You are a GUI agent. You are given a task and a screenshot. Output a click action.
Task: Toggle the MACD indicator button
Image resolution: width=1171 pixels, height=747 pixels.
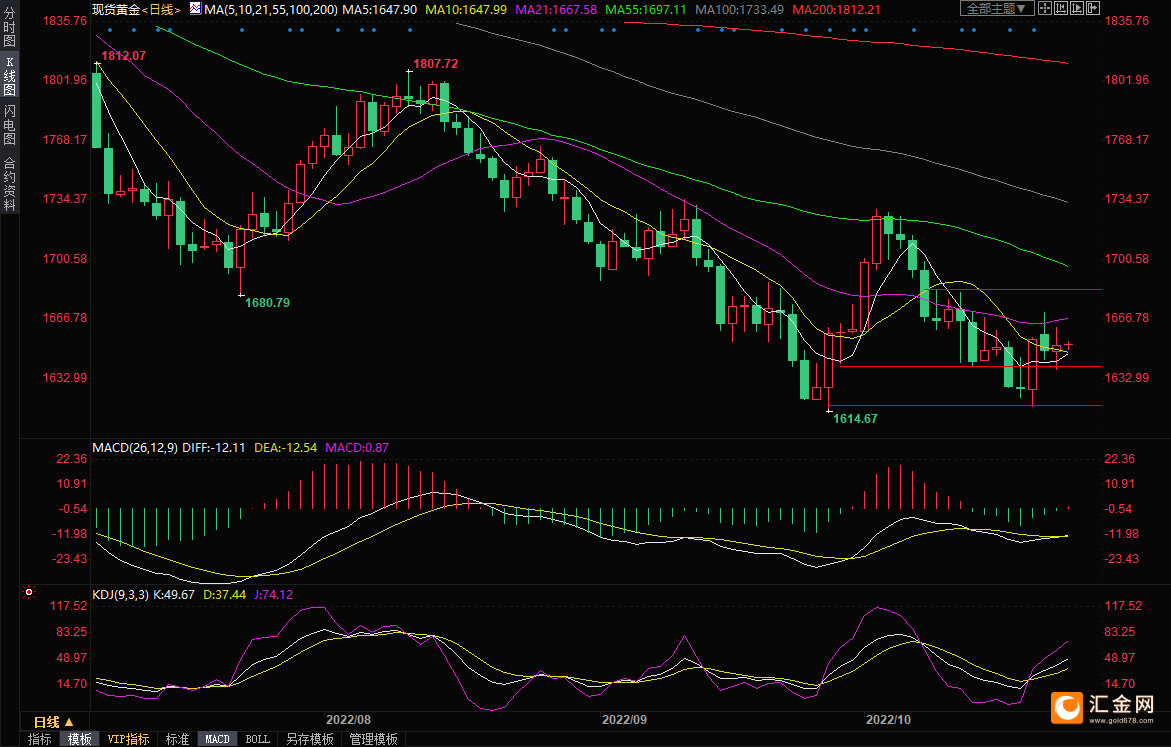(217, 739)
